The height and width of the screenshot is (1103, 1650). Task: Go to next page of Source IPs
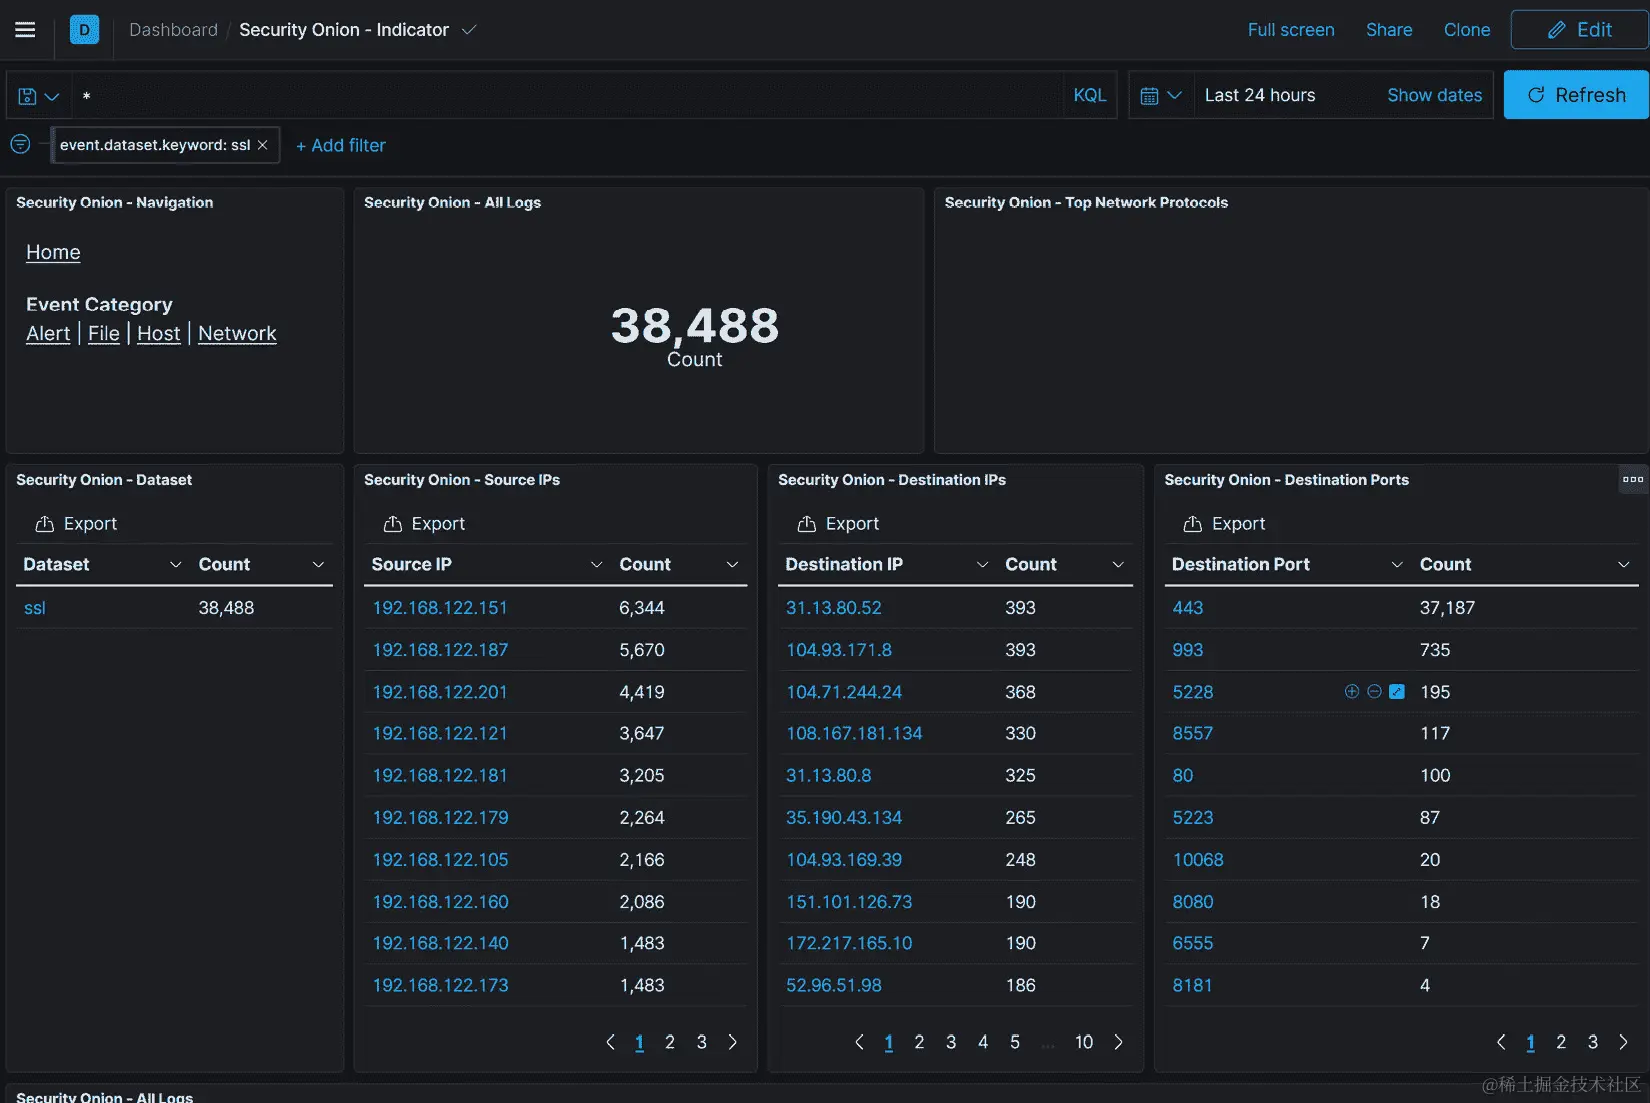coord(732,1042)
